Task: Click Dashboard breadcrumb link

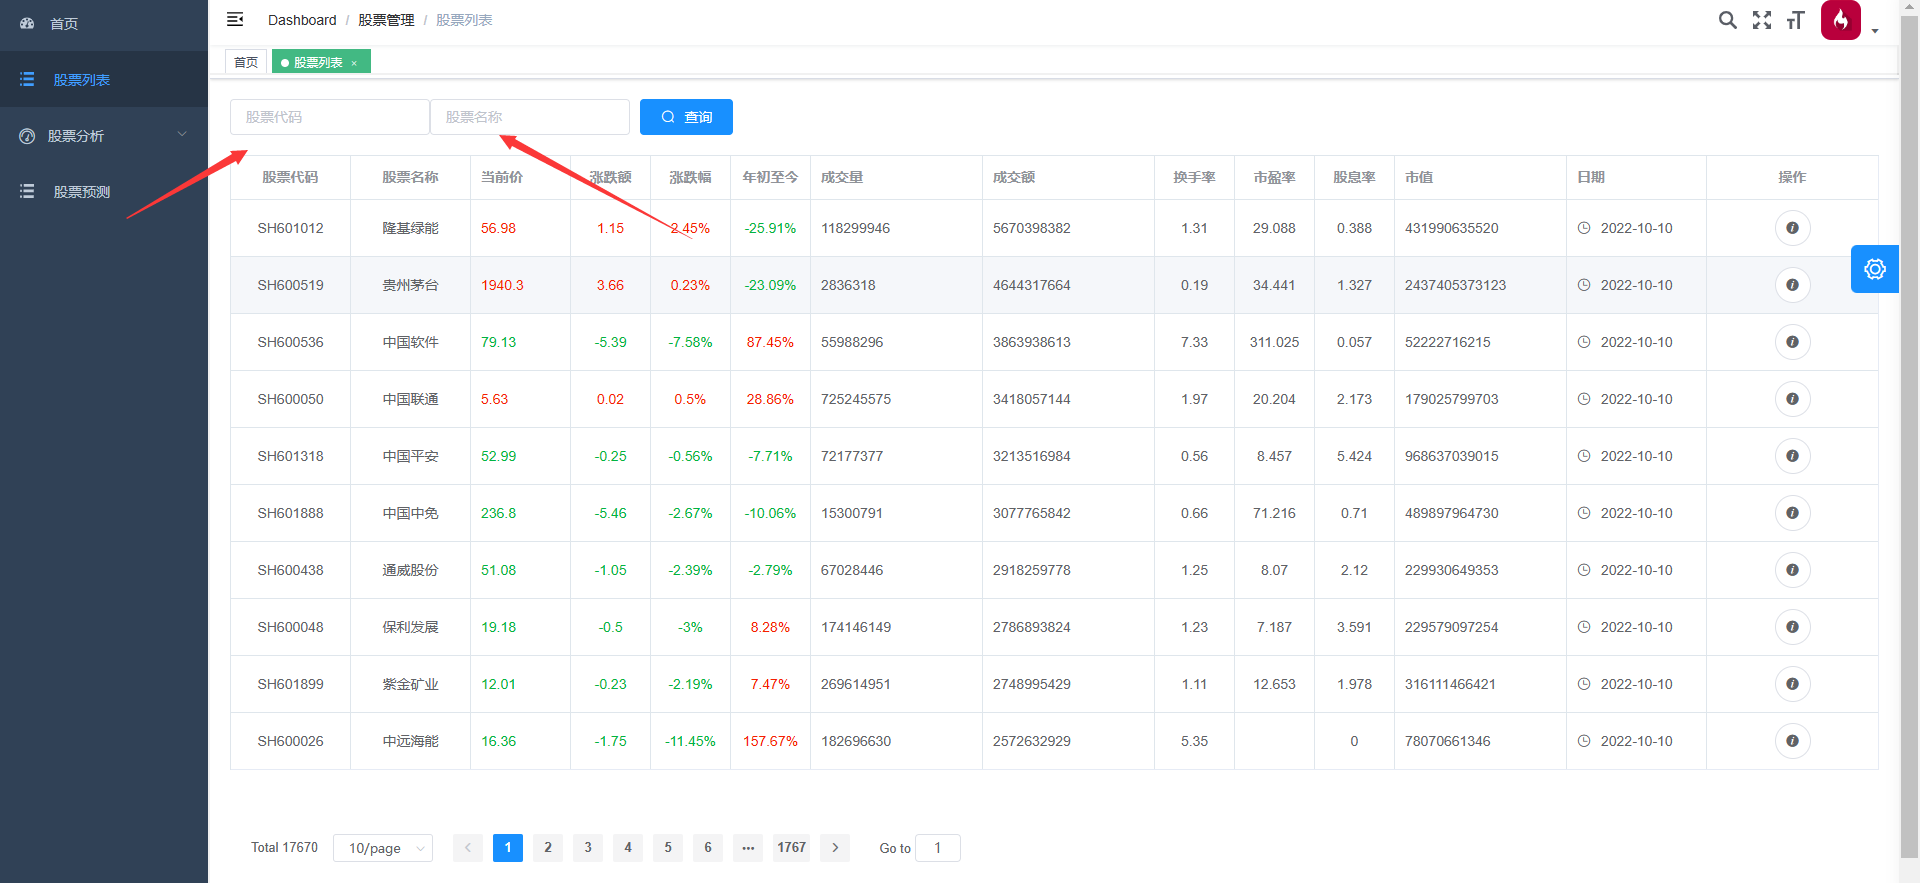Action: [x=302, y=20]
